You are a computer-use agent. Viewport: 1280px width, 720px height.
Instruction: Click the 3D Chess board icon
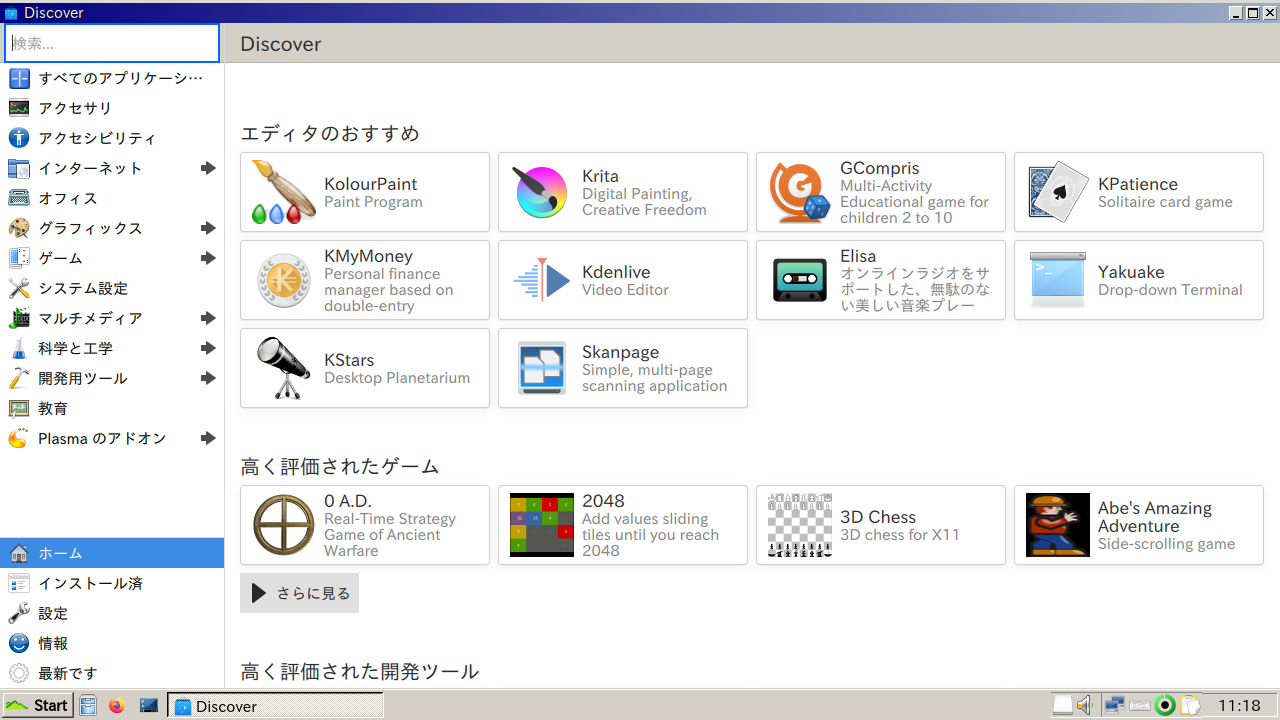tap(800, 525)
